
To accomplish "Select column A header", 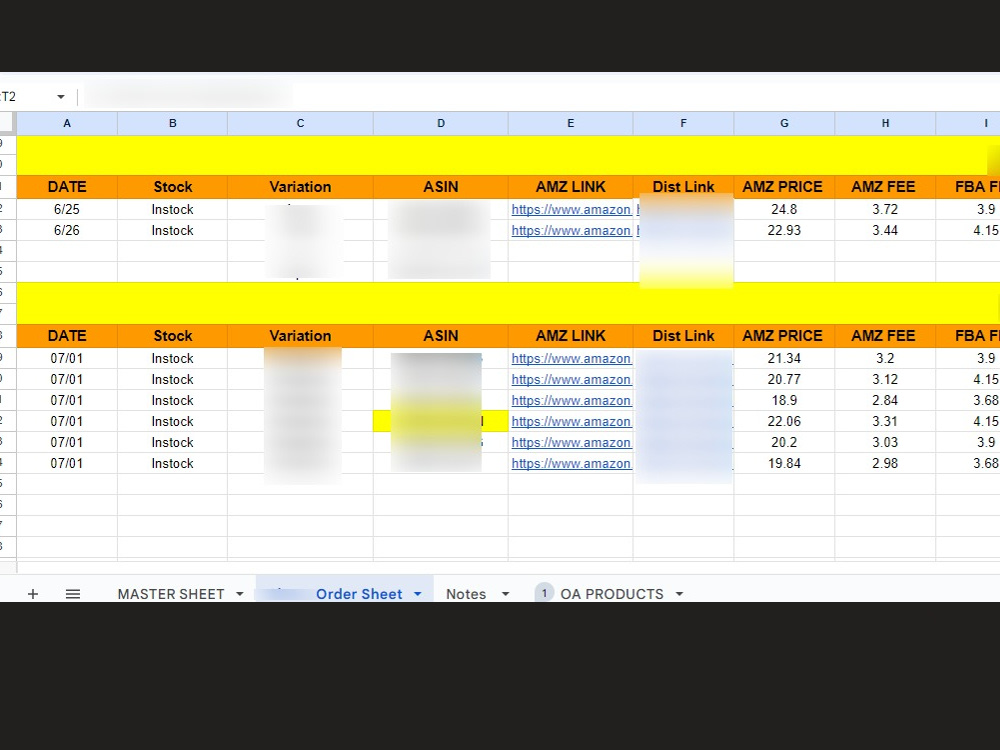I will 67,123.
